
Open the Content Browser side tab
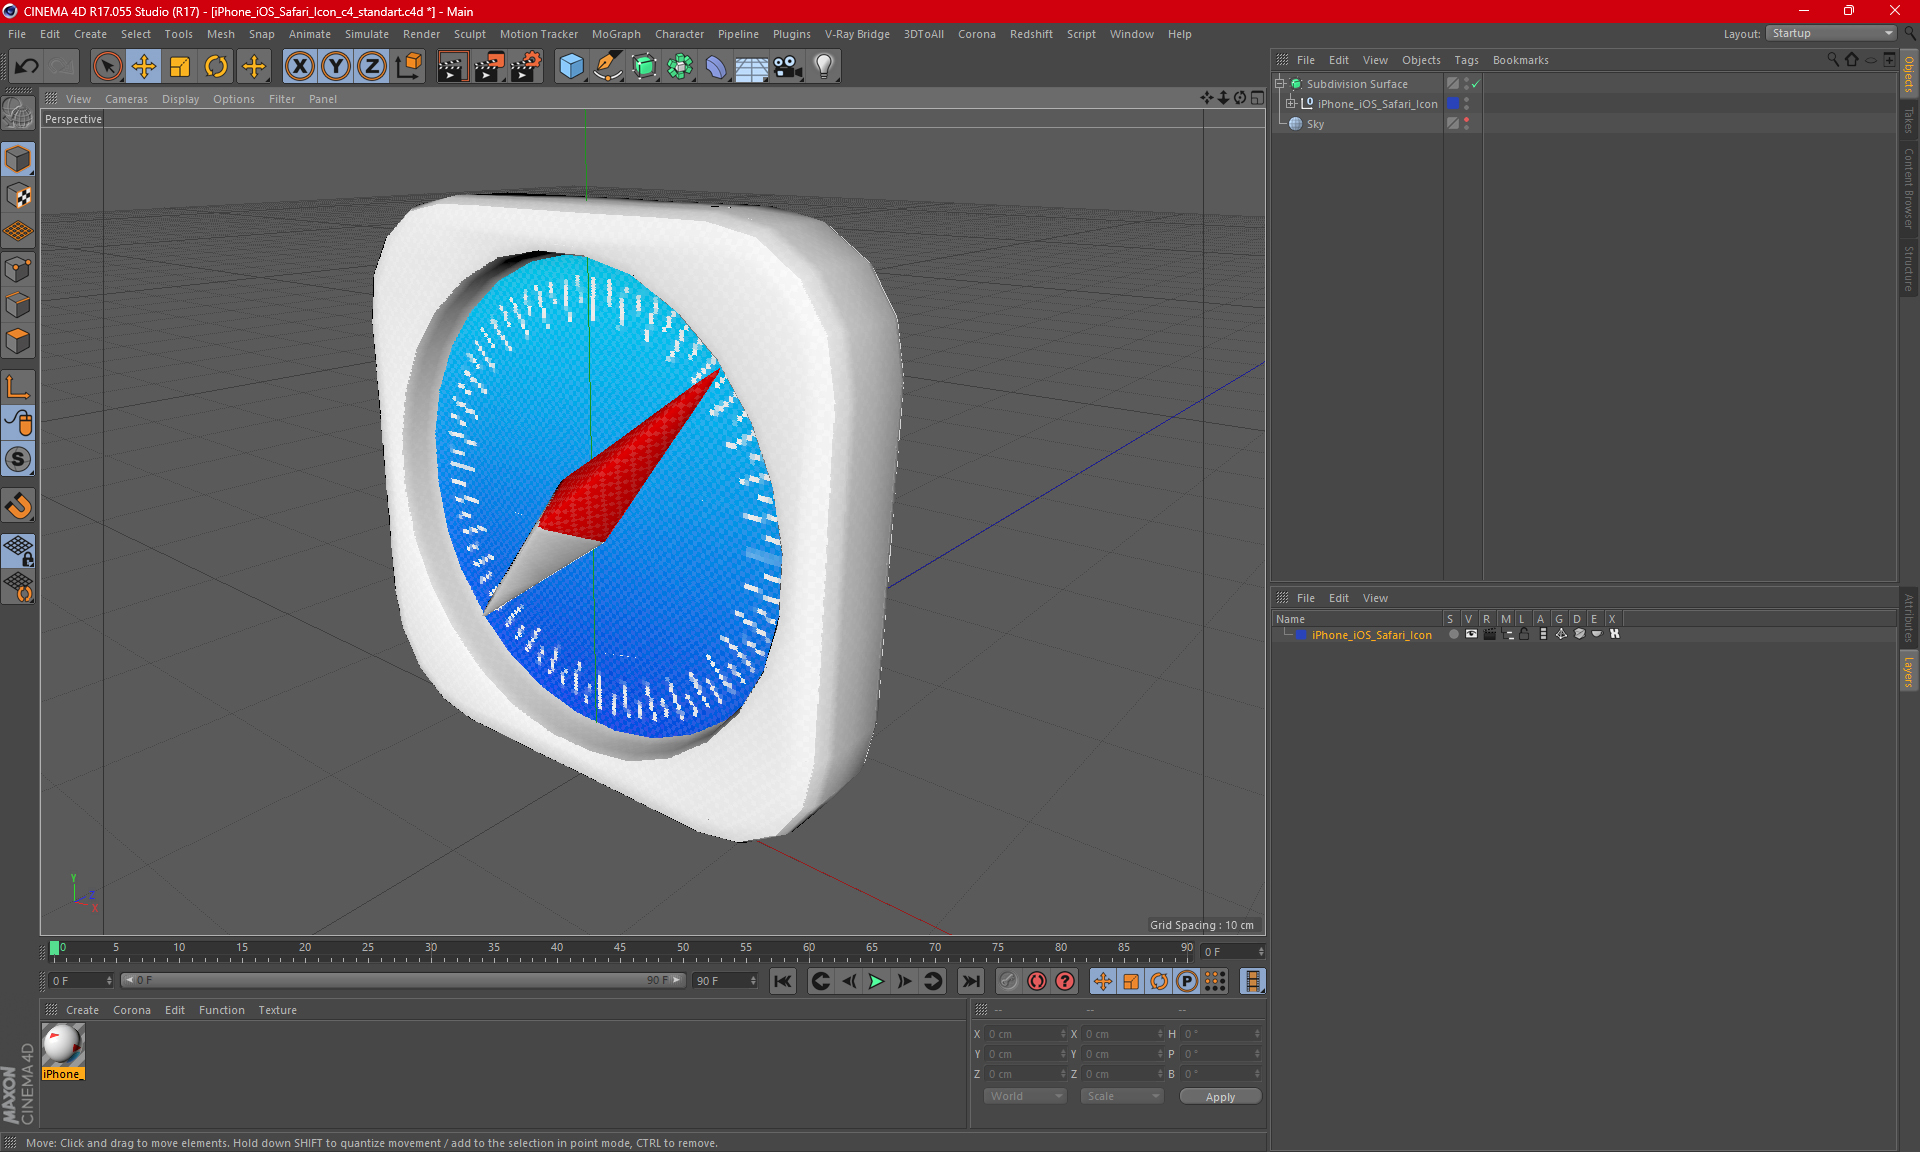[x=1908, y=188]
